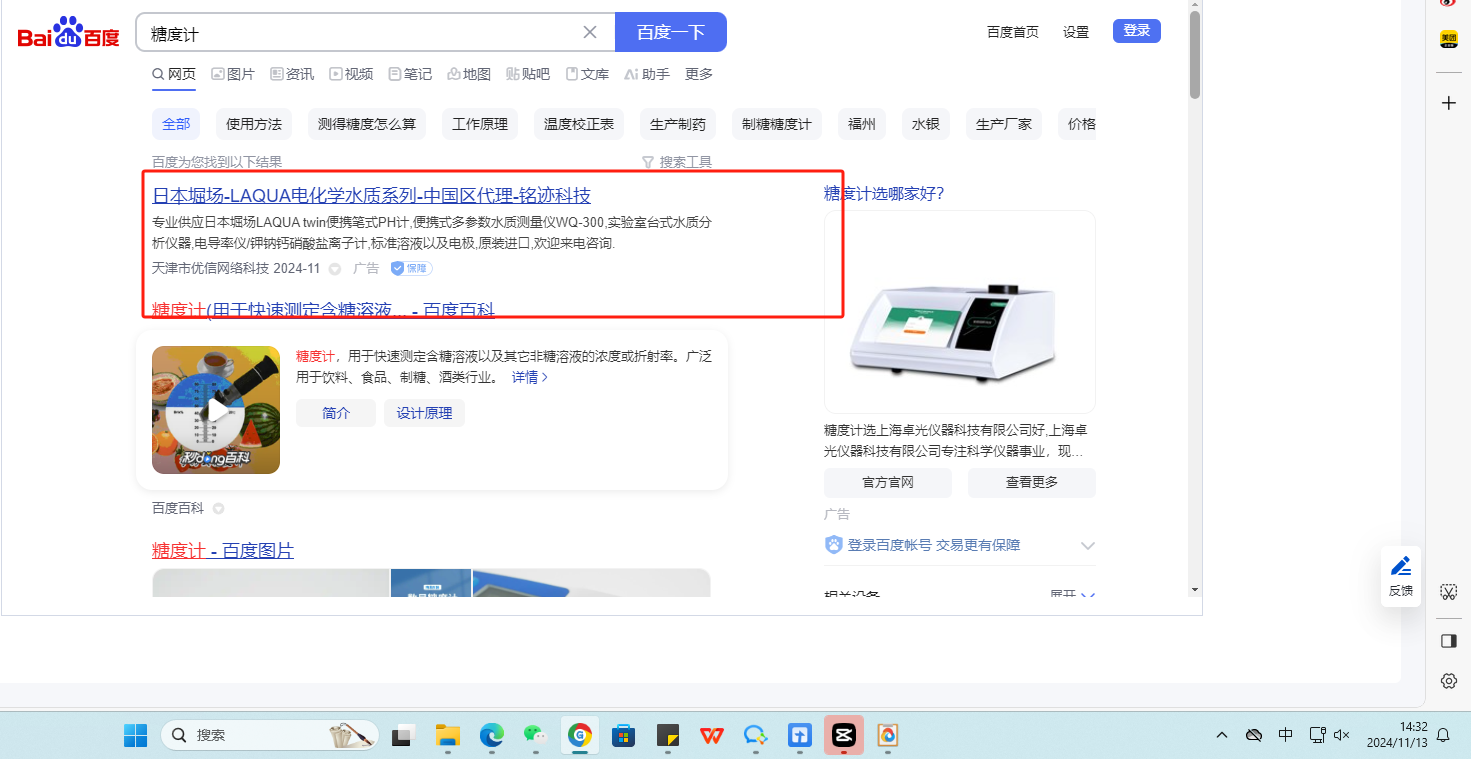This screenshot has height=759, width=1471.
Task: Open the 设置 settings link
Action: click(x=1076, y=32)
